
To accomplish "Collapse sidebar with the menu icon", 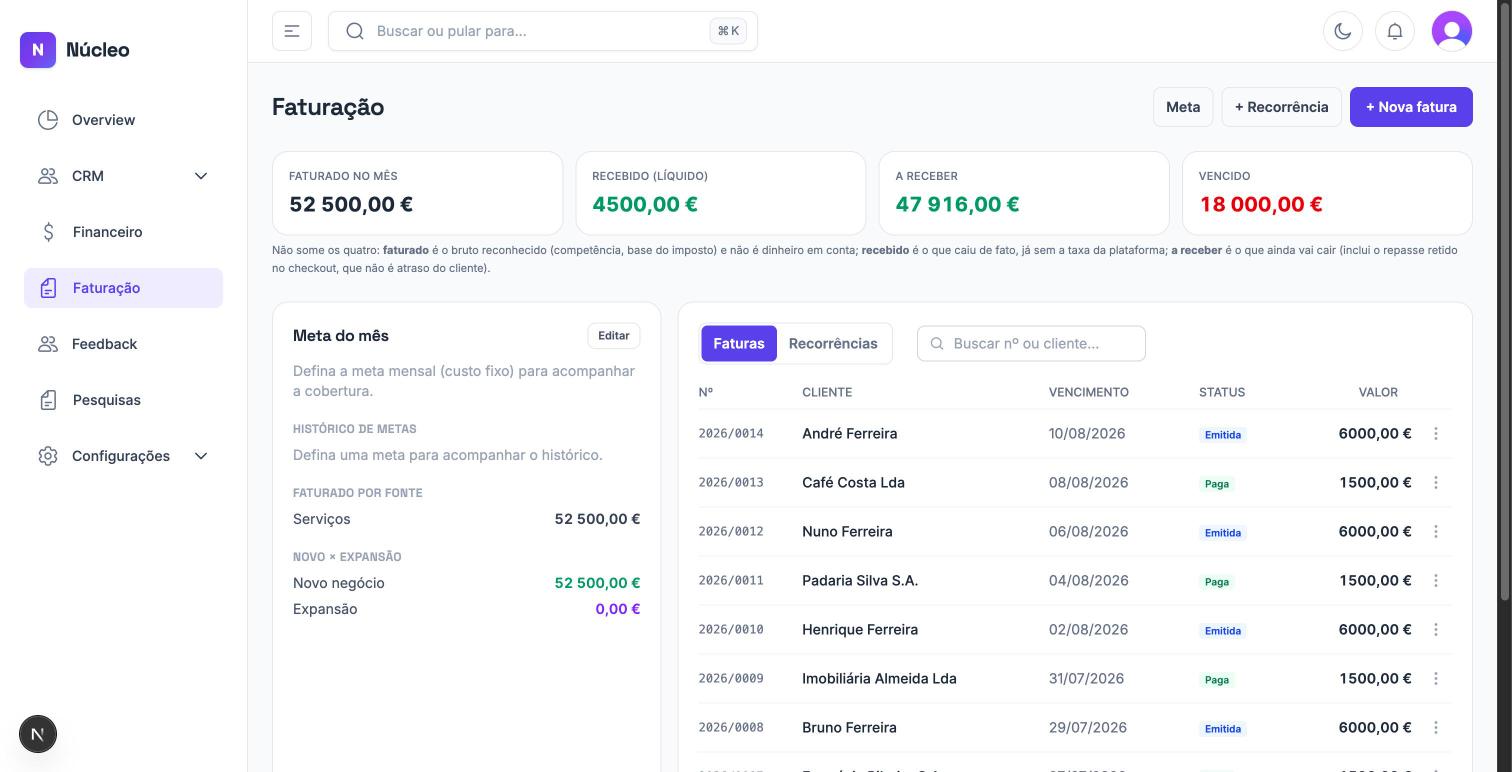I will [292, 31].
